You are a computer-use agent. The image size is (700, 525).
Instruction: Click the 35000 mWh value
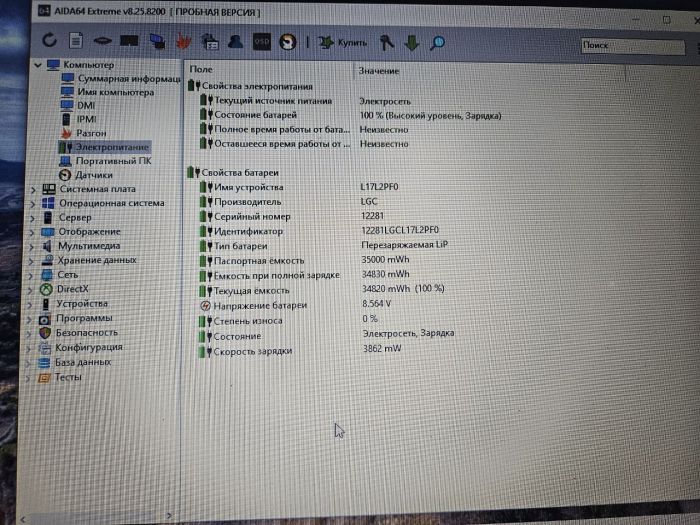(x=385, y=259)
